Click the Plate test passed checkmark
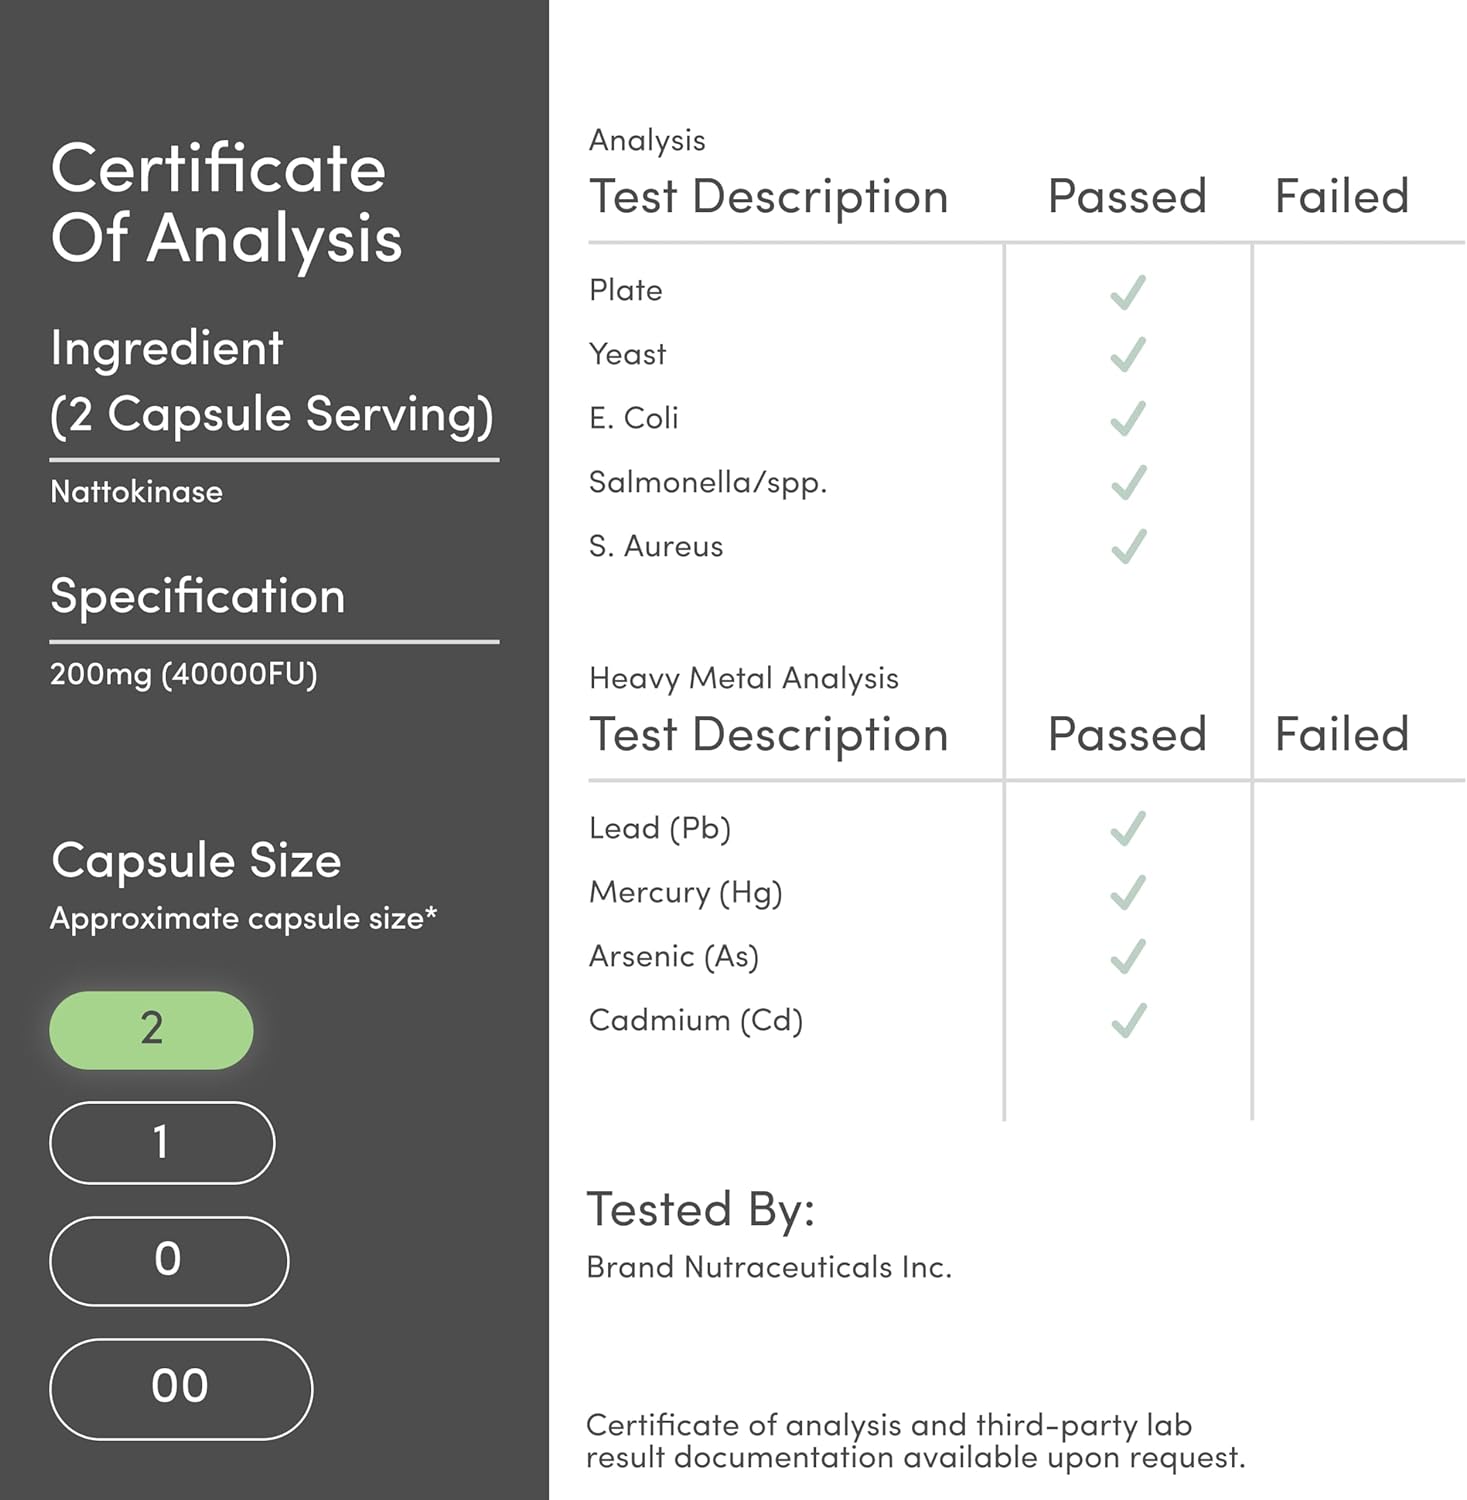This screenshot has width=1467, height=1500. click(x=1128, y=292)
